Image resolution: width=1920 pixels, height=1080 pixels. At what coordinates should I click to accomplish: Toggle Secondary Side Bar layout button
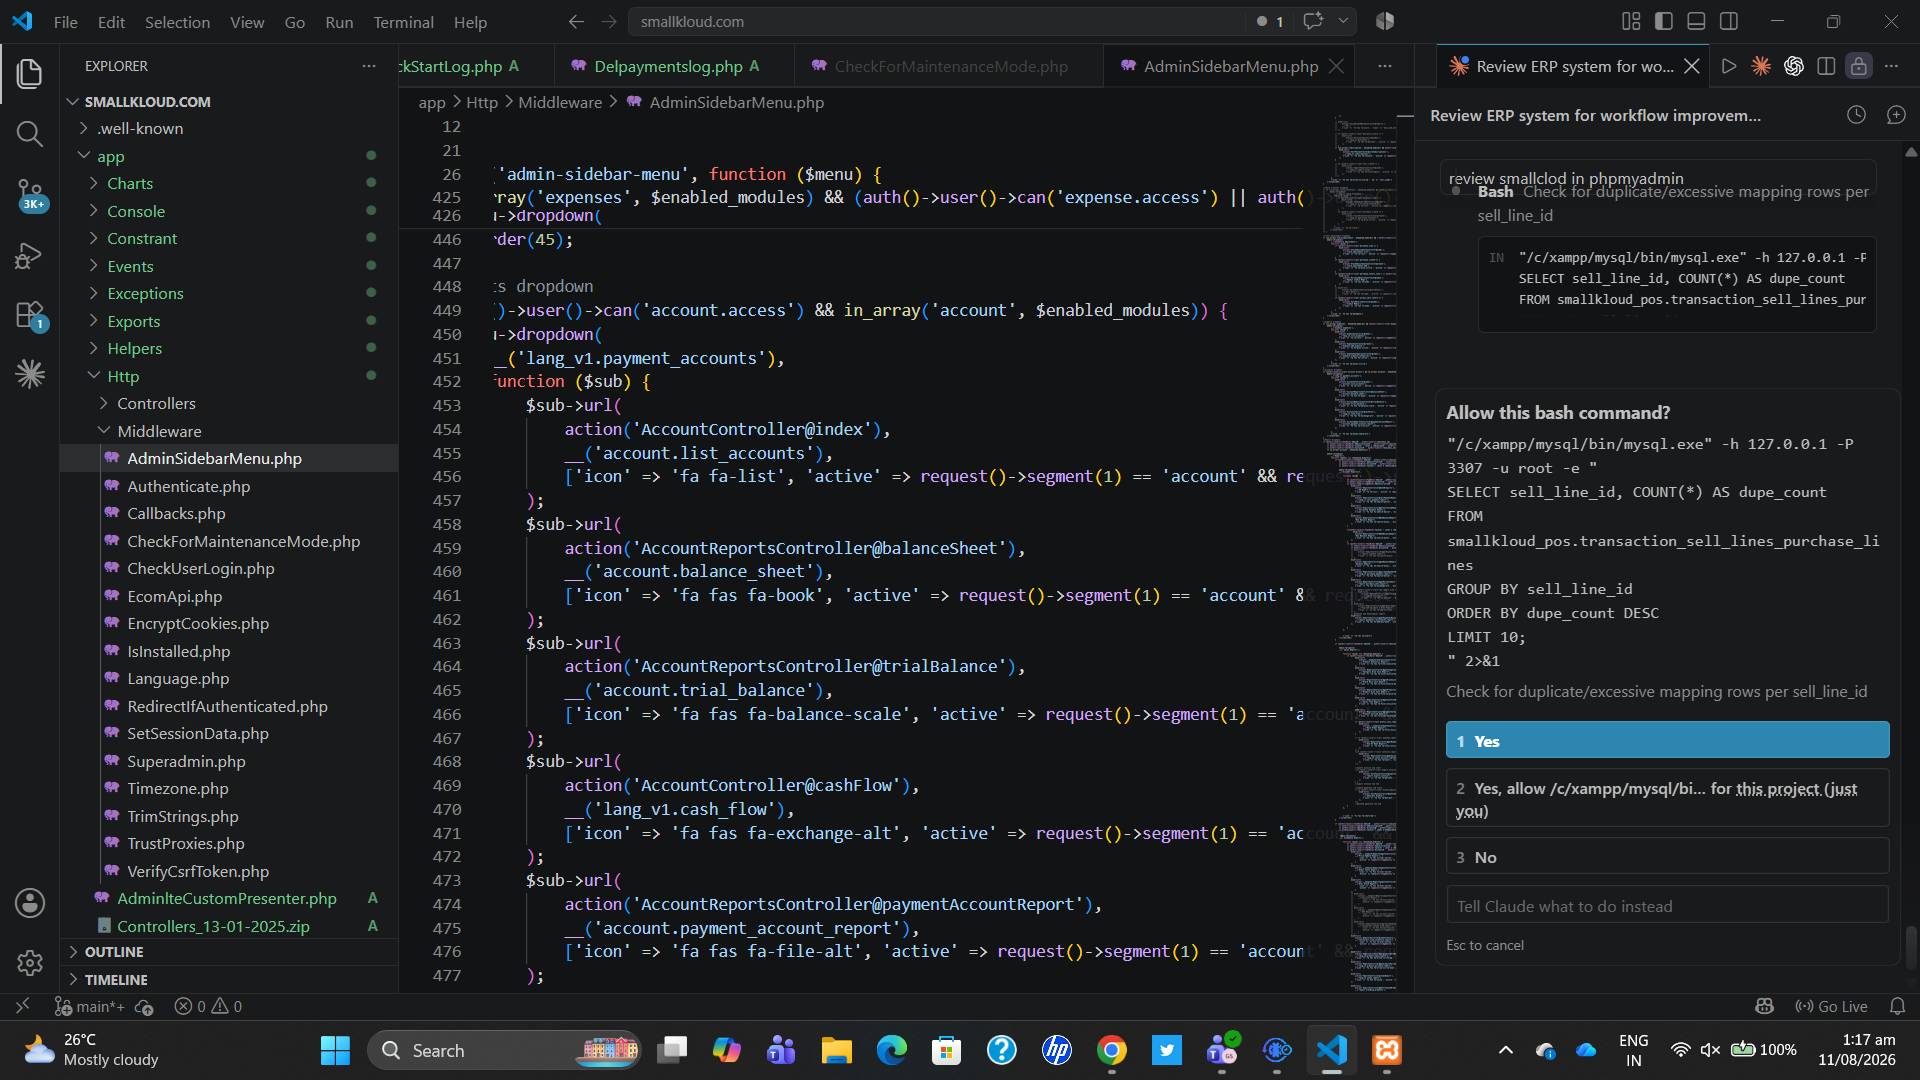(1729, 21)
